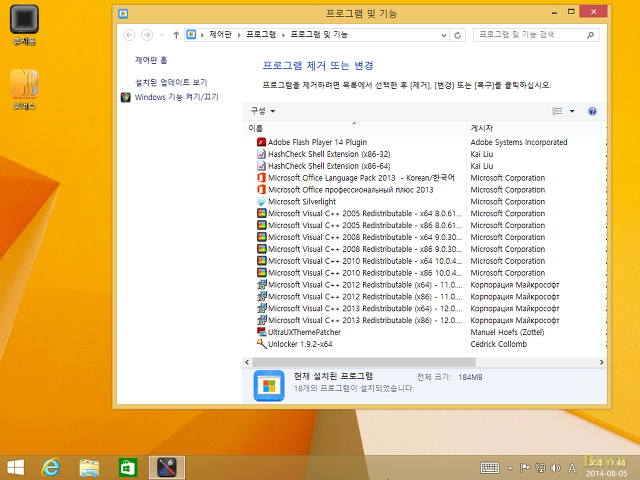The image size is (640, 480).
Task: Click icon of Visual C++ 2008 x86 entry
Action: pos(262,249)
